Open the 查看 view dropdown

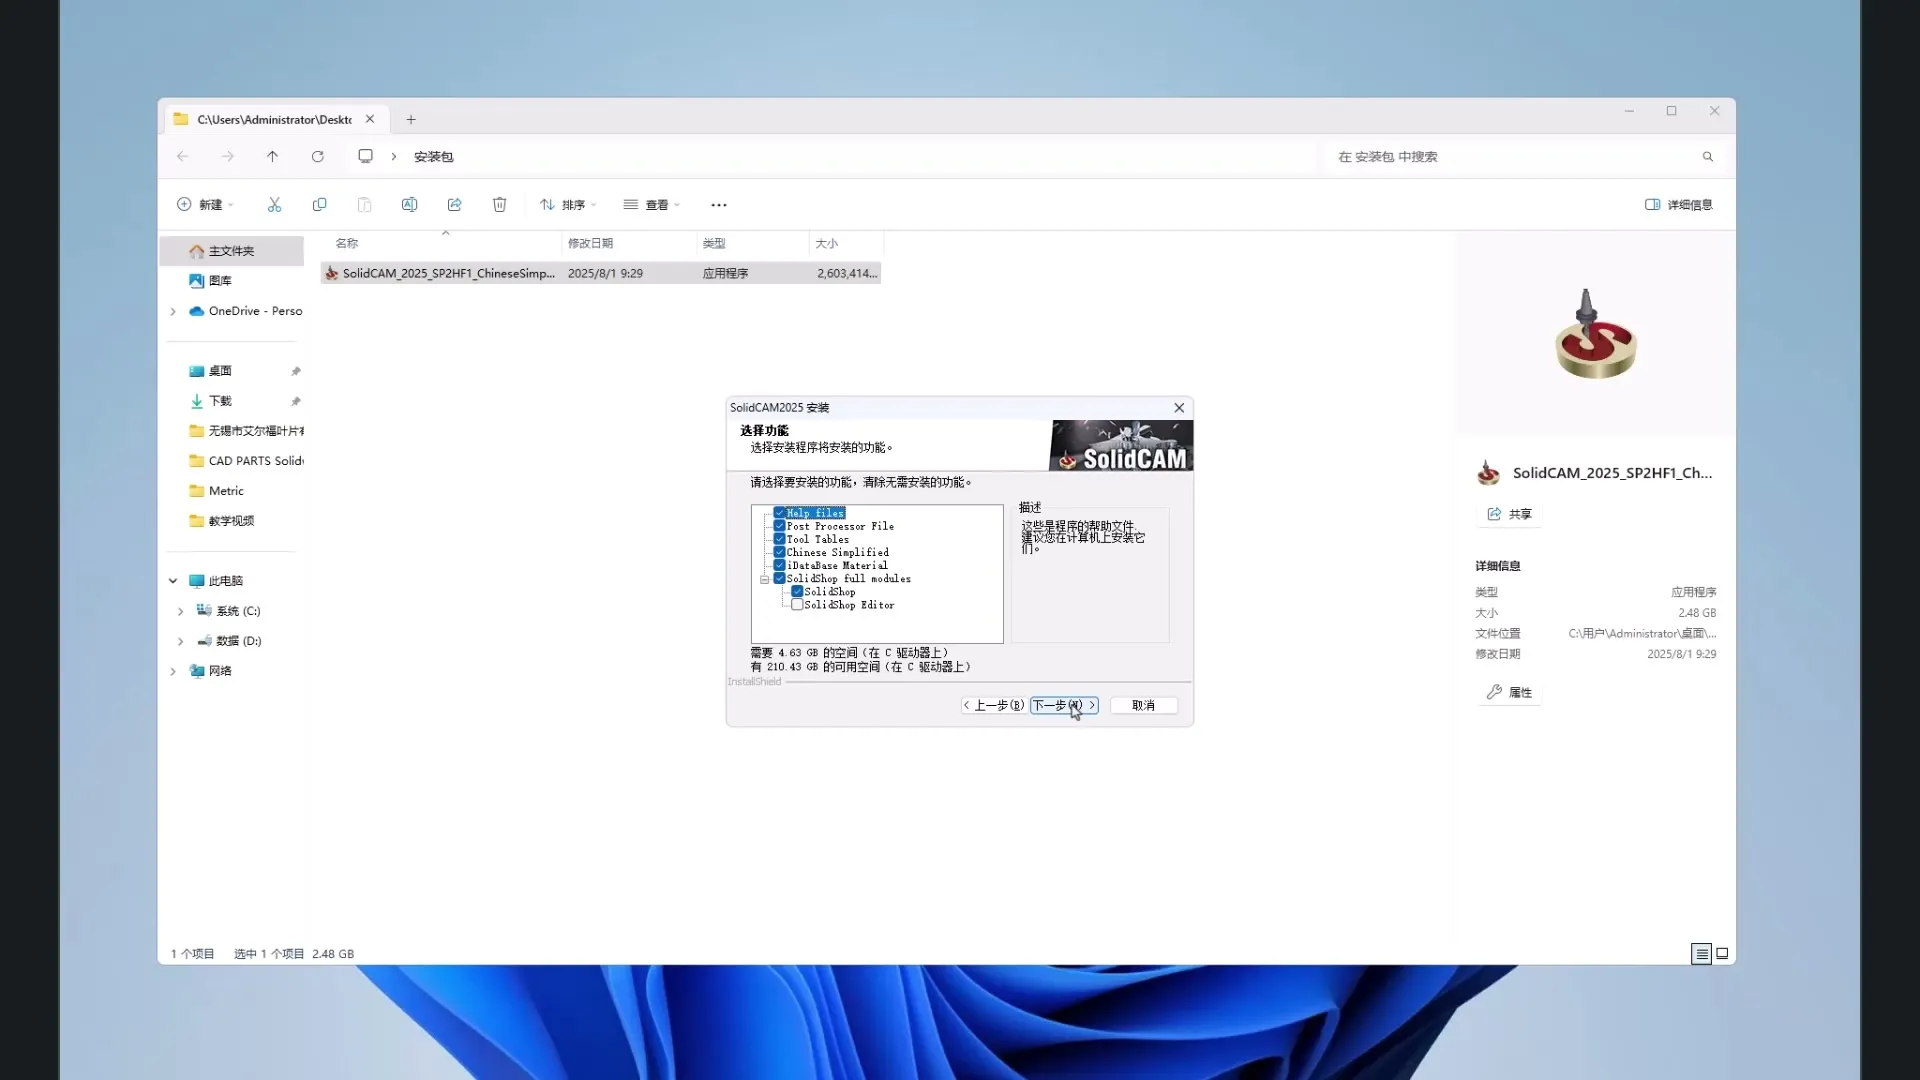(x=652, y=204)
